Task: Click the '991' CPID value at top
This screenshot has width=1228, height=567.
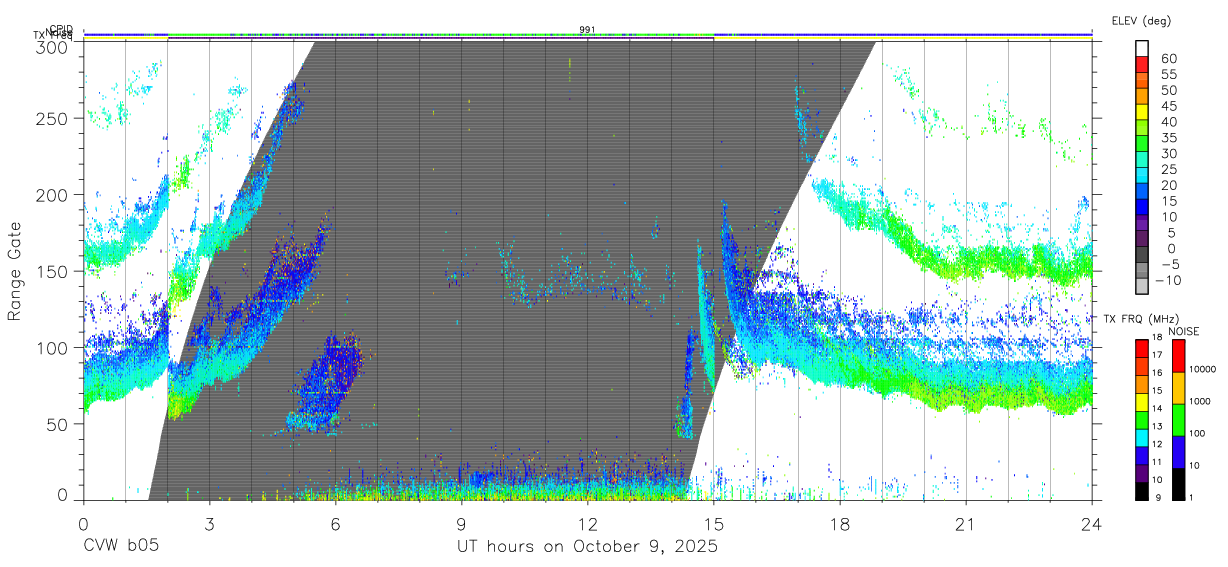Action: [x=587, y=29]
